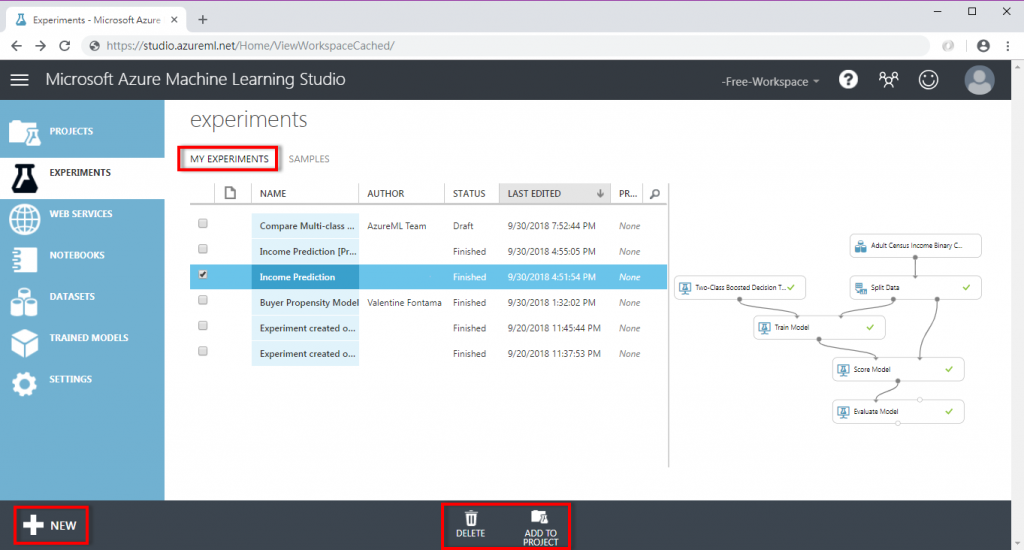Check the Income Prediction [Pr... row checkbox
Screen dimensions: 1024x550
coord(202,249)
